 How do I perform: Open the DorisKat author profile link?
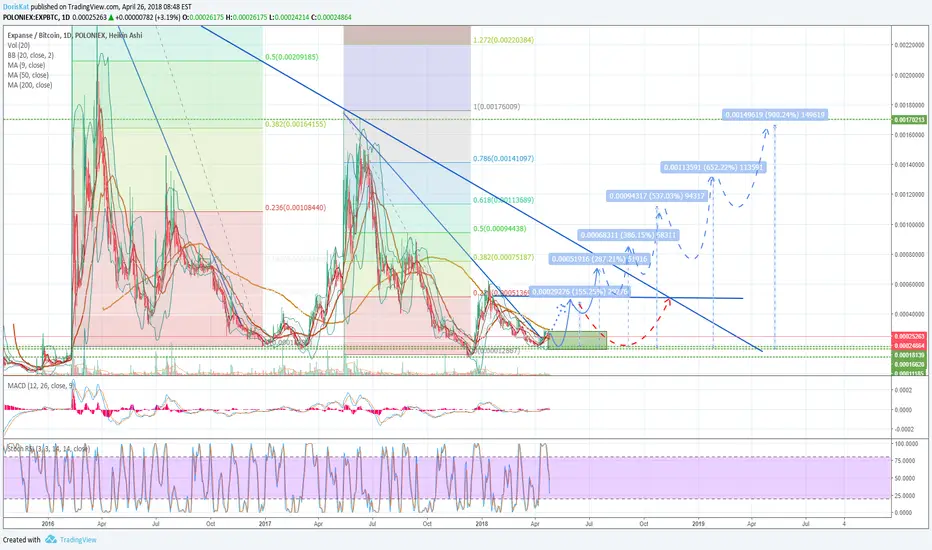[15, 7]
